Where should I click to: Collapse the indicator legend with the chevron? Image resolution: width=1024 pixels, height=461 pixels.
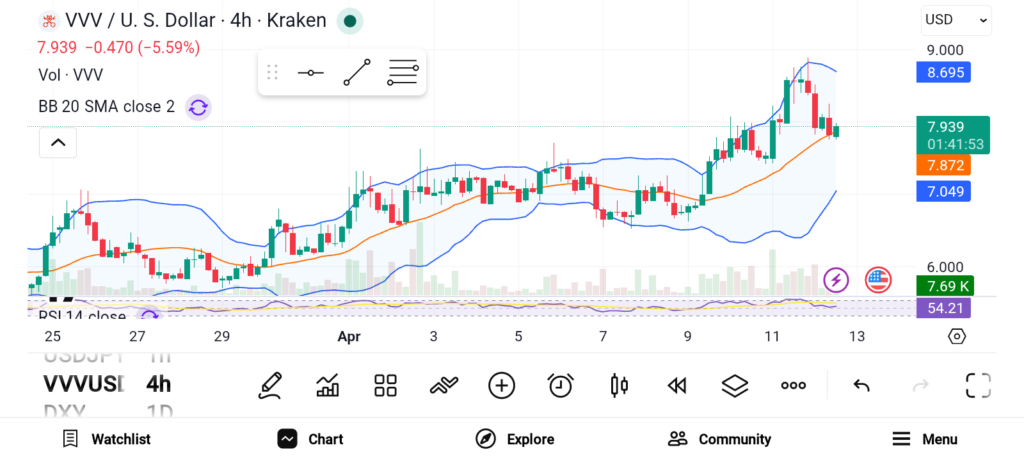click(58, 144)
